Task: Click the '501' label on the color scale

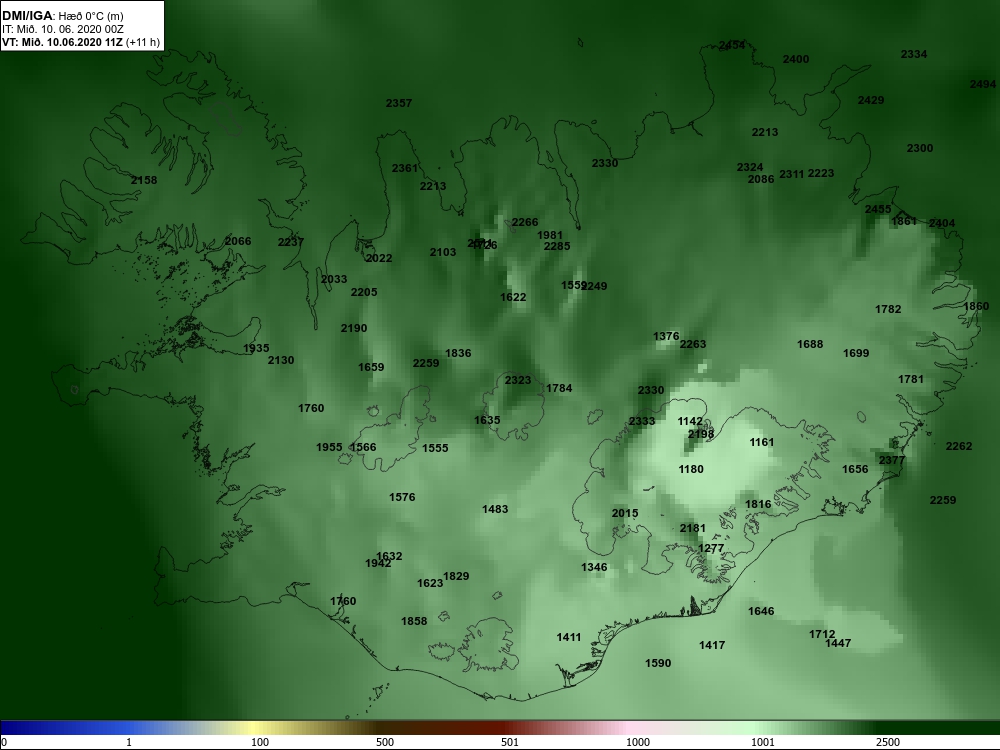Action: pos(510,742)
